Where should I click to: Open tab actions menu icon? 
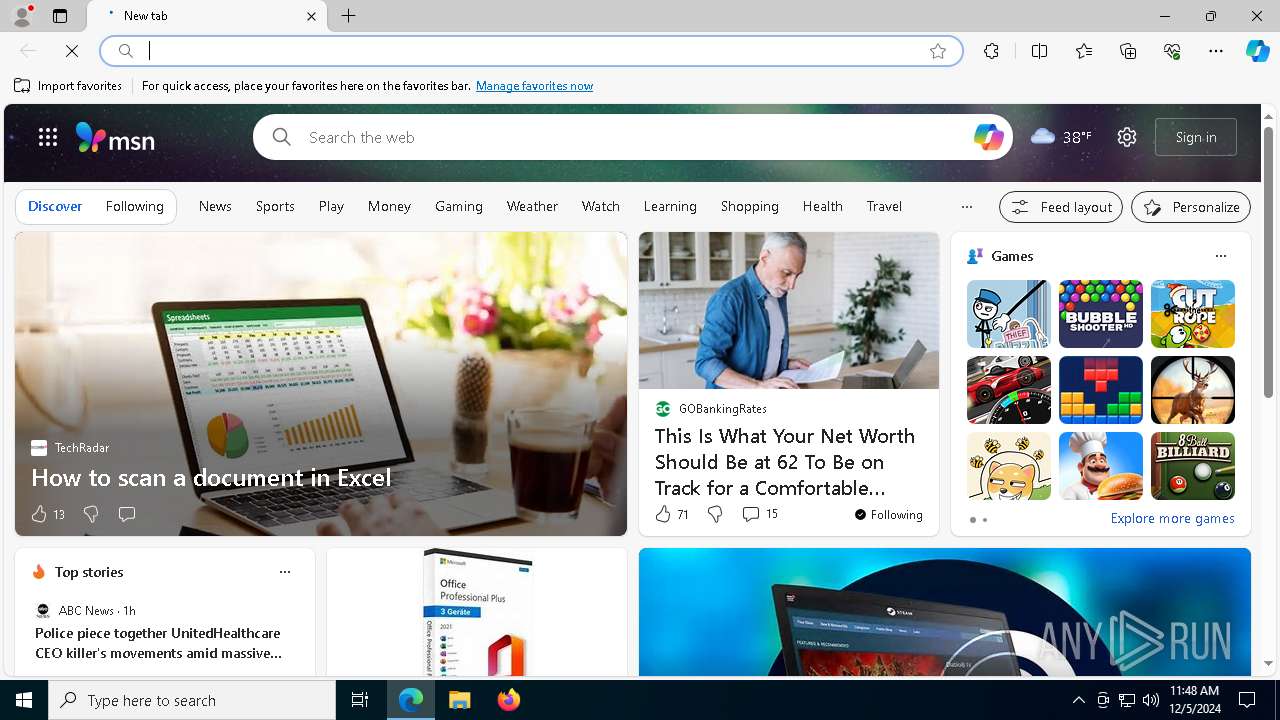pyautogui.click(x=60, y=16)
